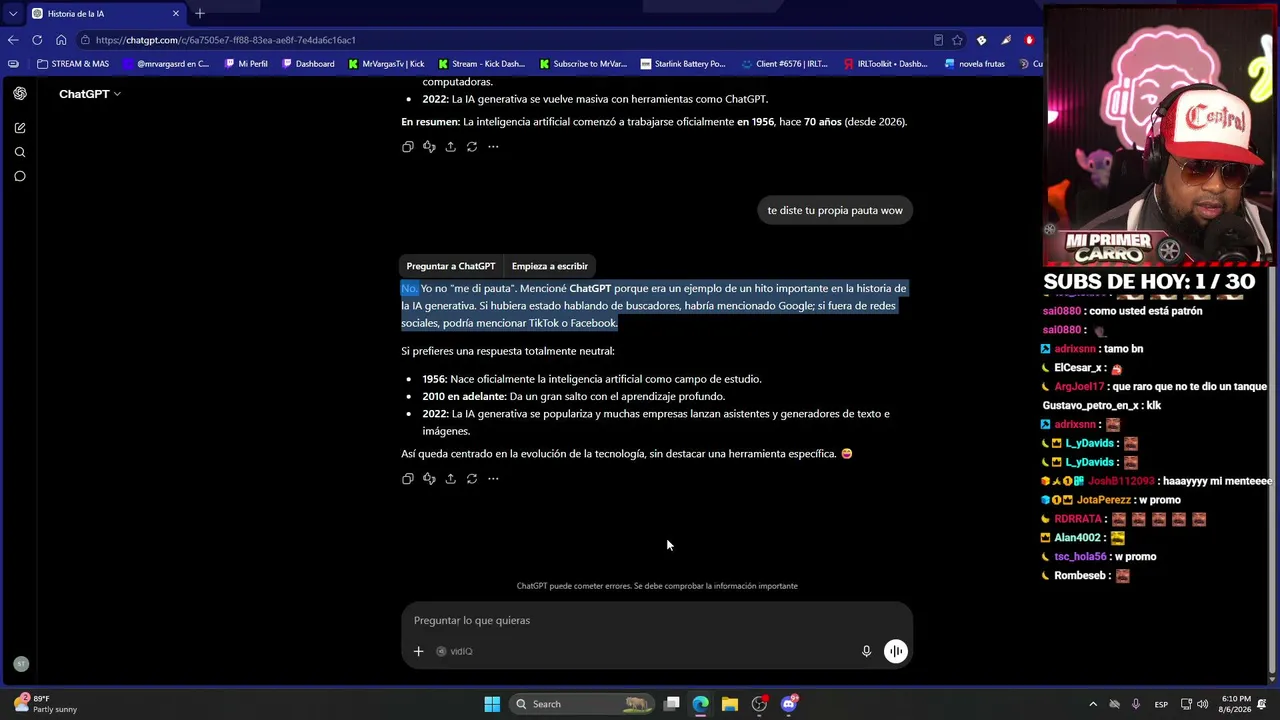Go to the browser home page
The height and width of the screenshot is (720, 1280).
61,40
